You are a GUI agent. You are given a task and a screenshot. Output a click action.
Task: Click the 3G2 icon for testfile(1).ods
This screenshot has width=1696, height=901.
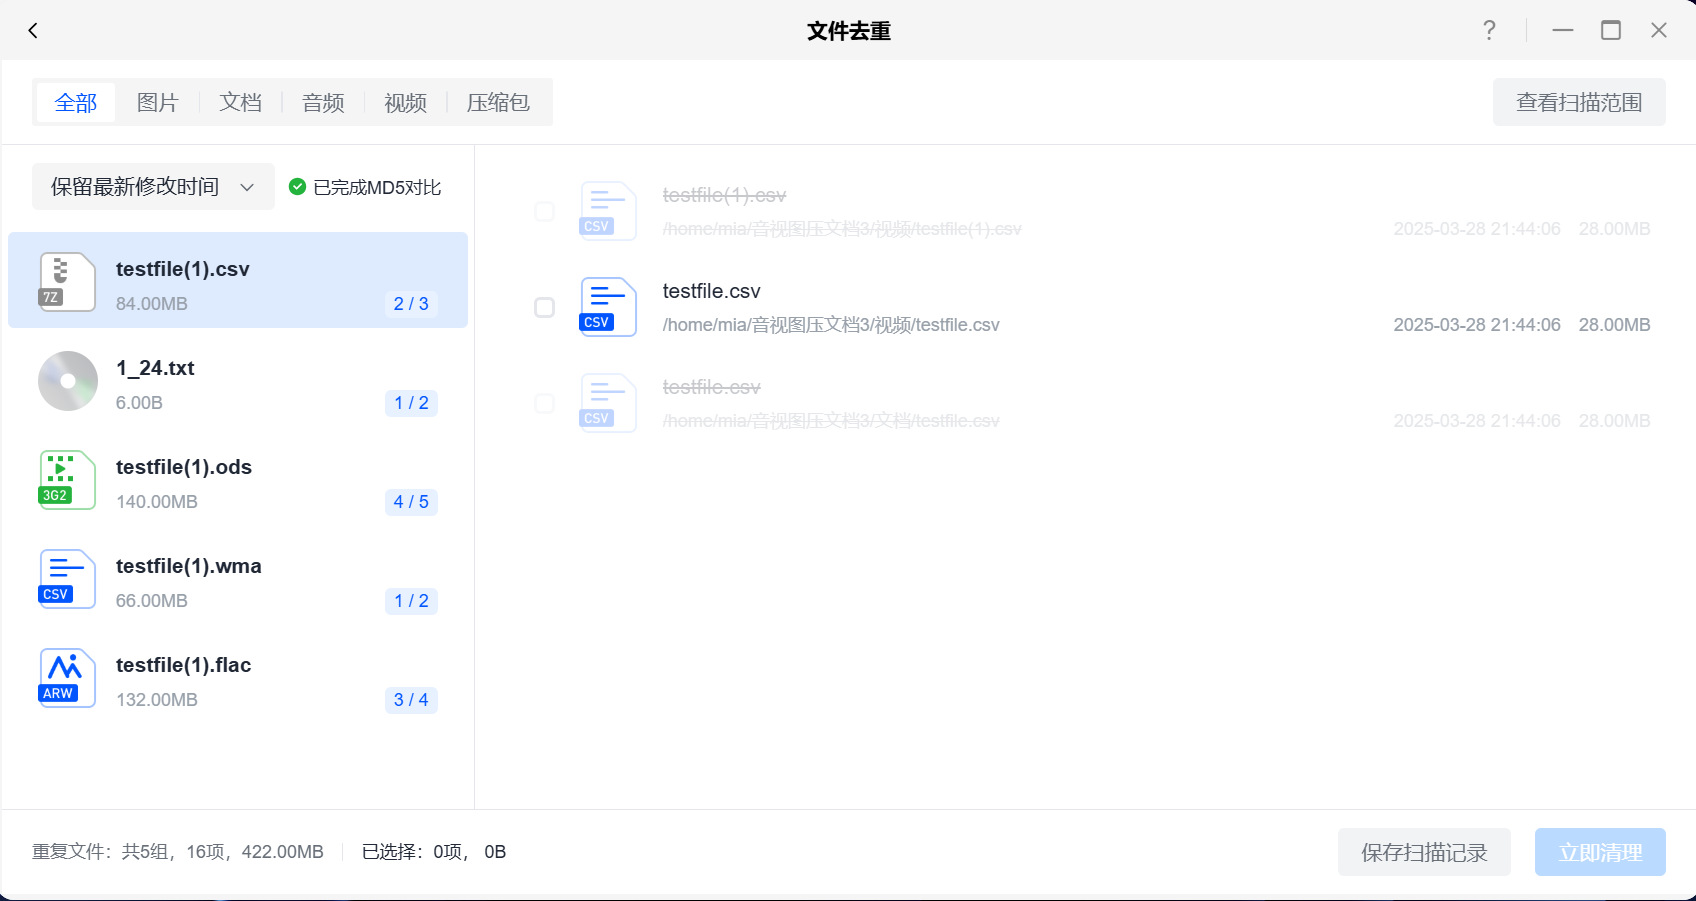pyautogui.click(x=67, y=480)
